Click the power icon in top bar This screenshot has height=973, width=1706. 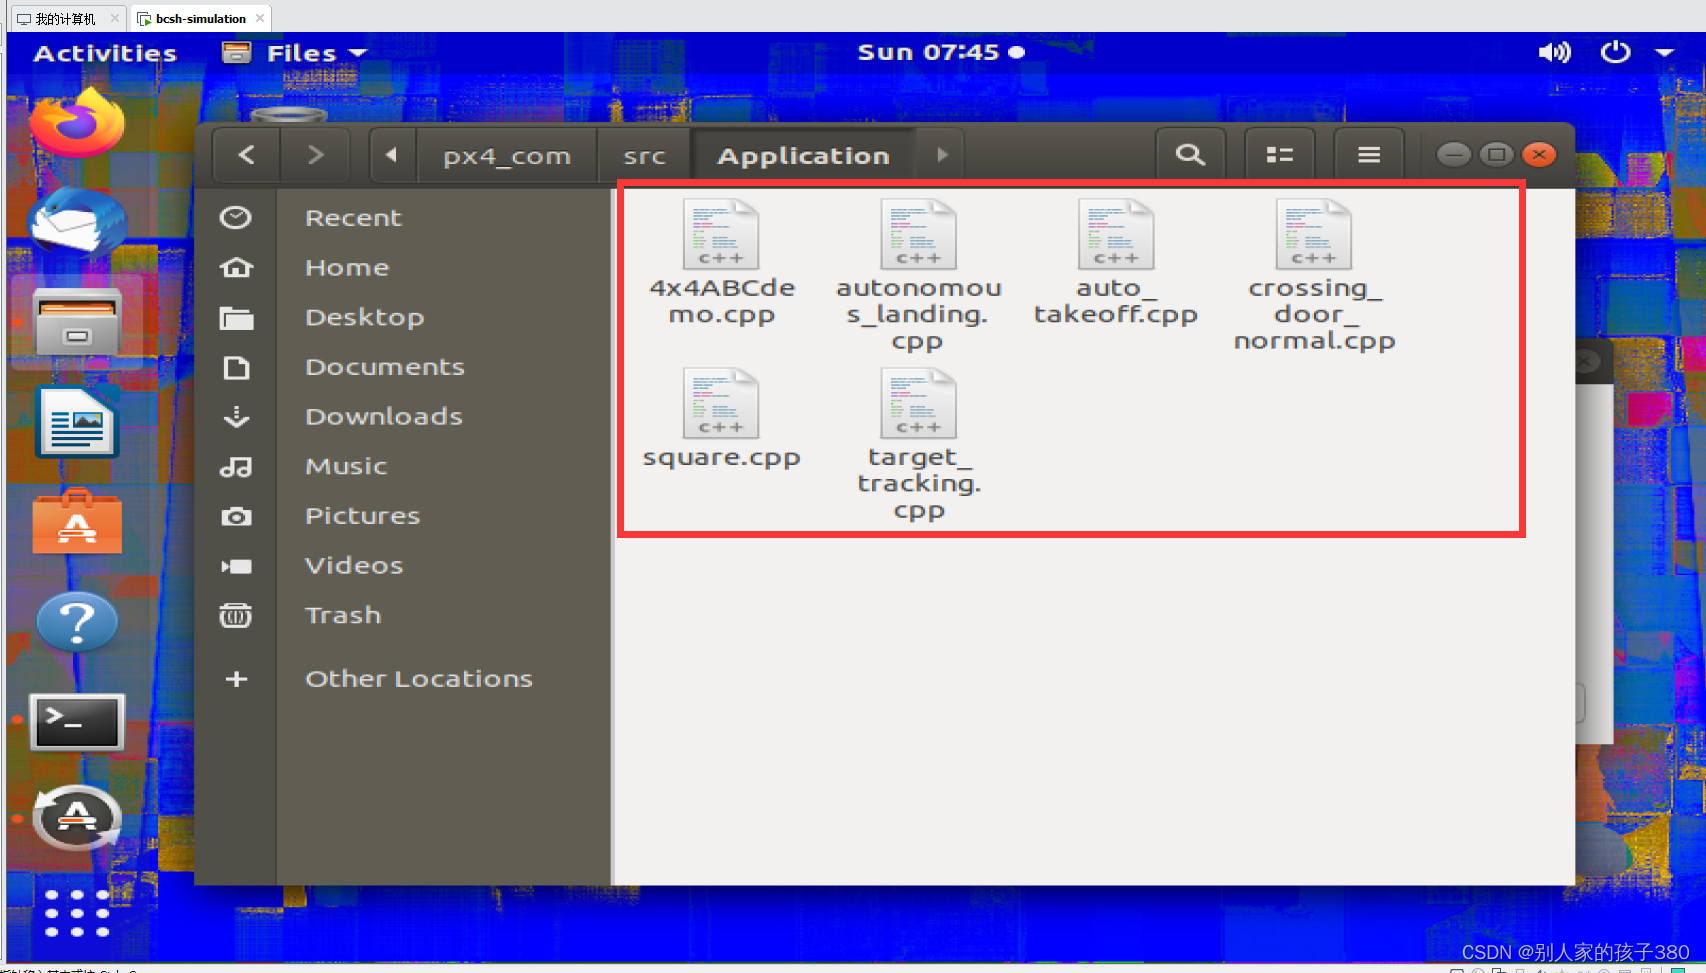coord(1615,52)
